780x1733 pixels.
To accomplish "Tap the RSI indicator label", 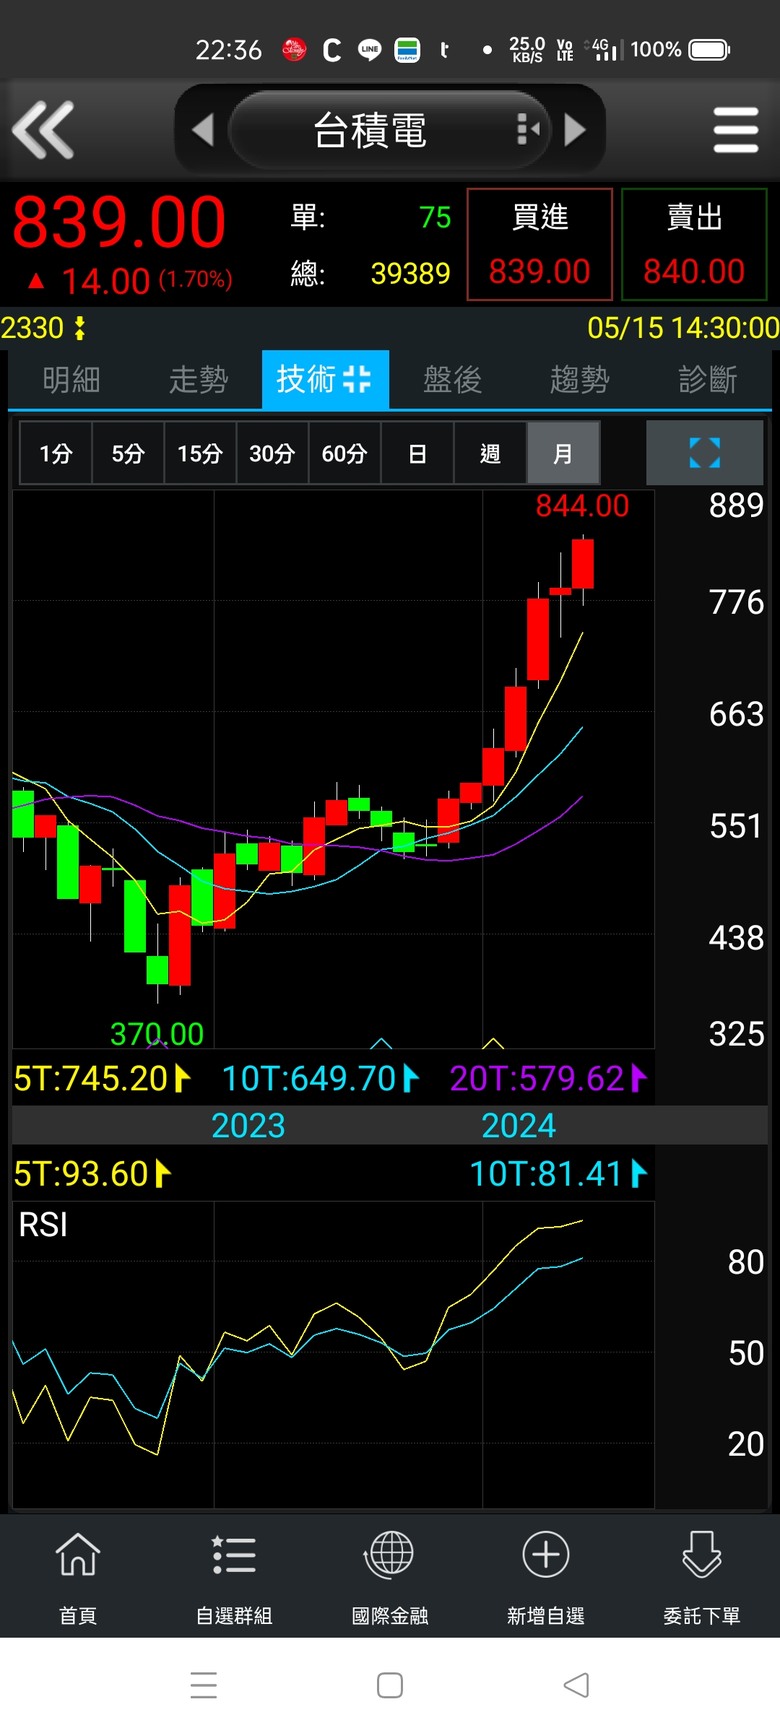I will point(43,1225).
